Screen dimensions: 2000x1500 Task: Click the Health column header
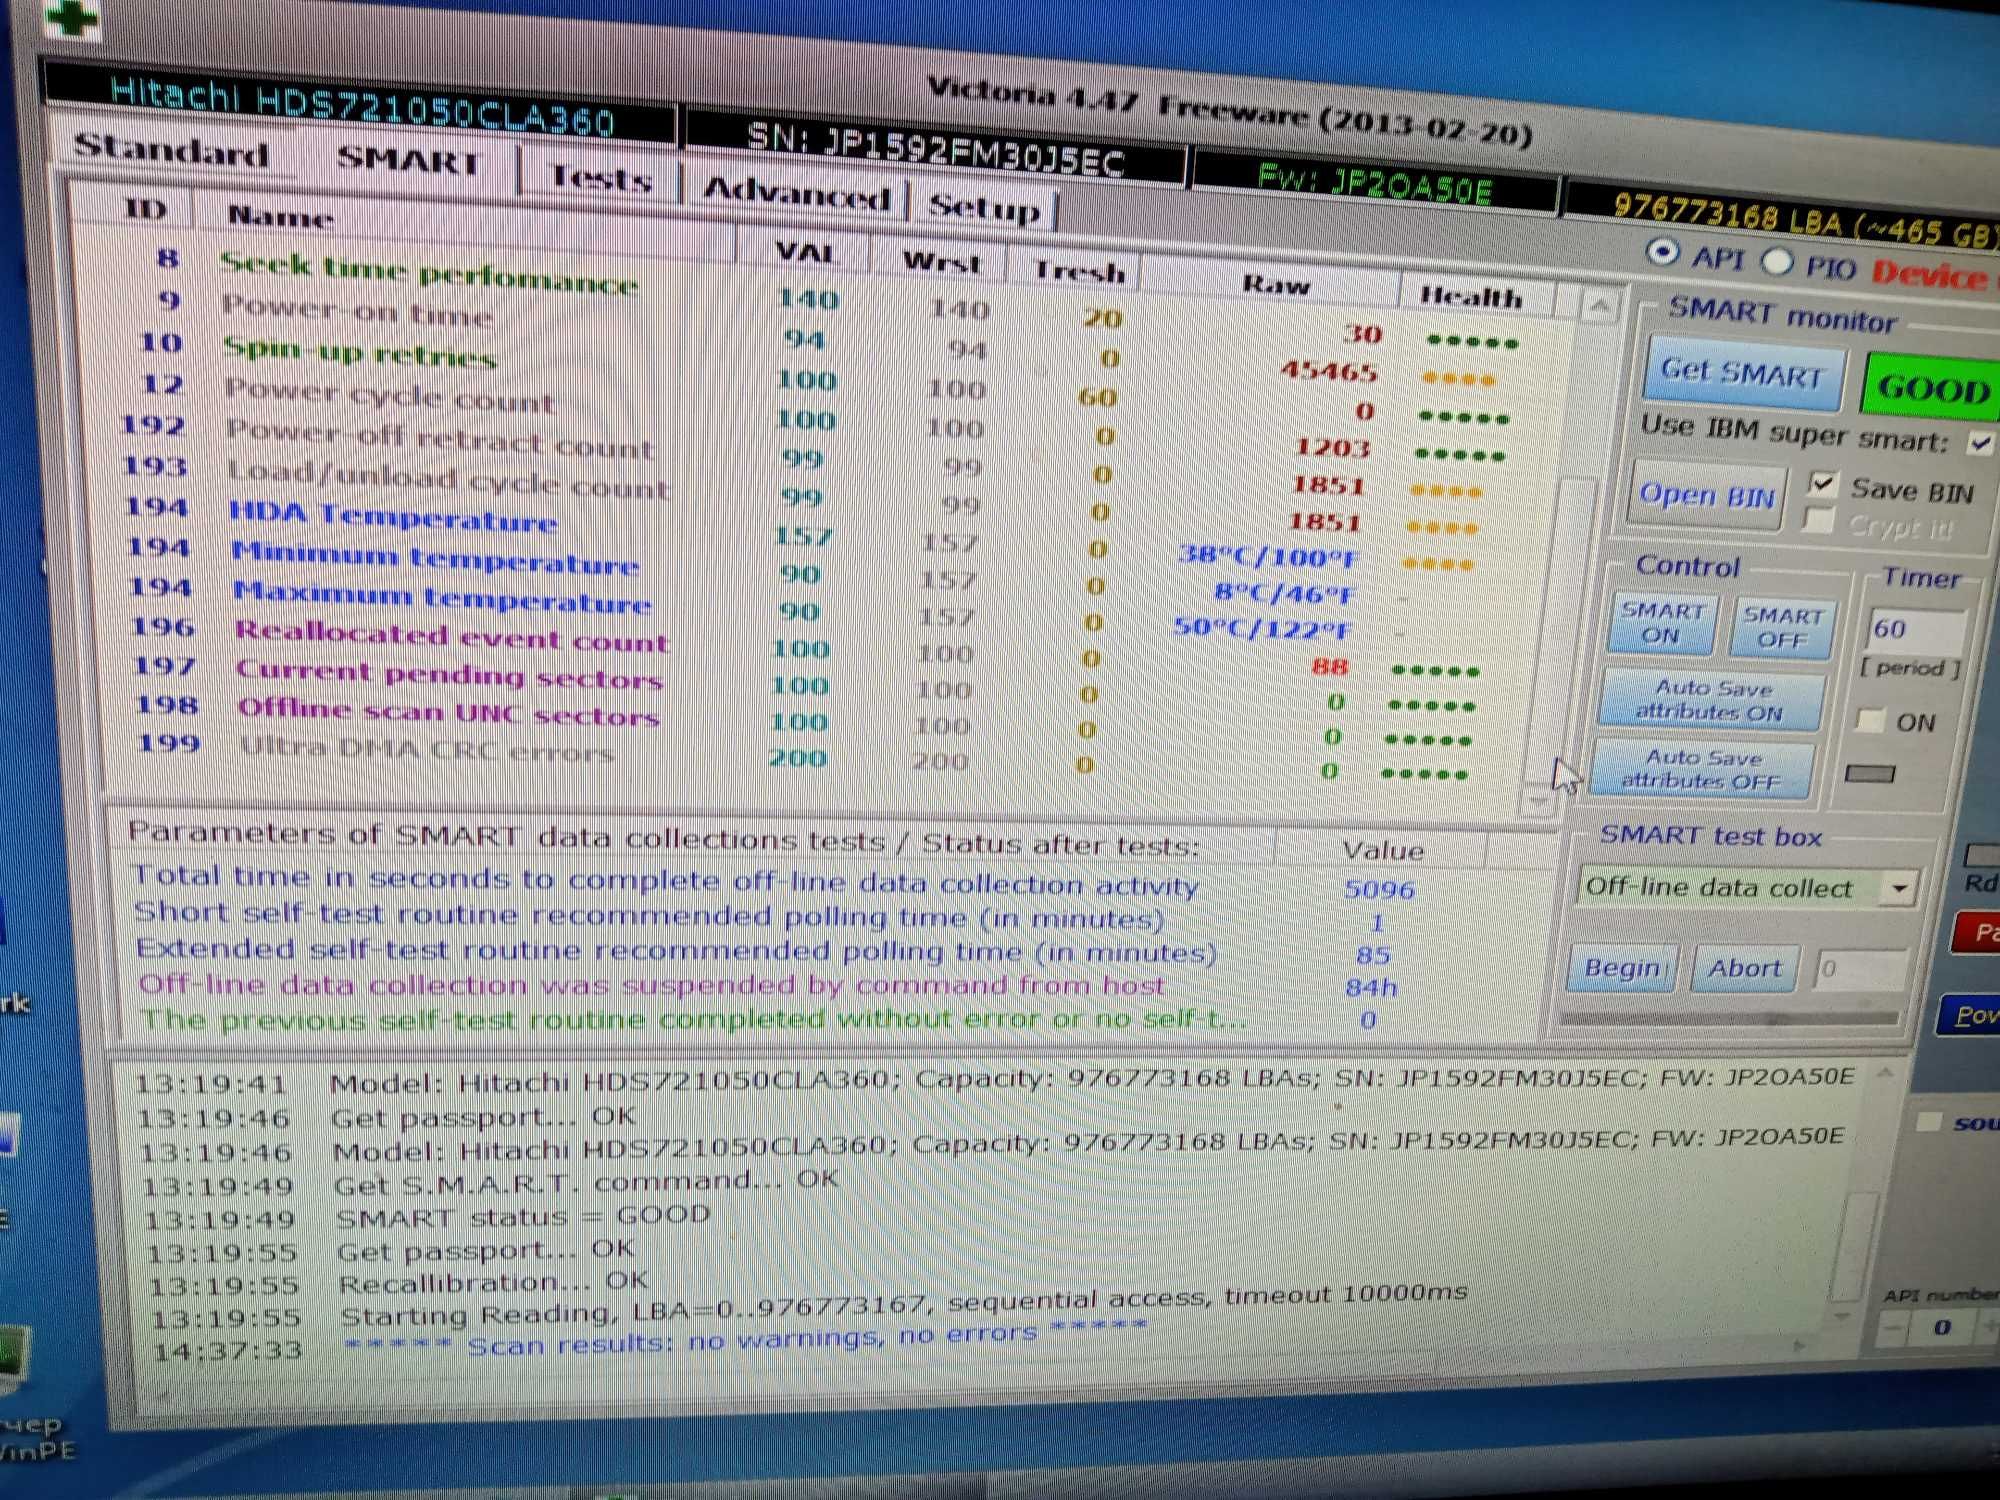point(1470,297)
